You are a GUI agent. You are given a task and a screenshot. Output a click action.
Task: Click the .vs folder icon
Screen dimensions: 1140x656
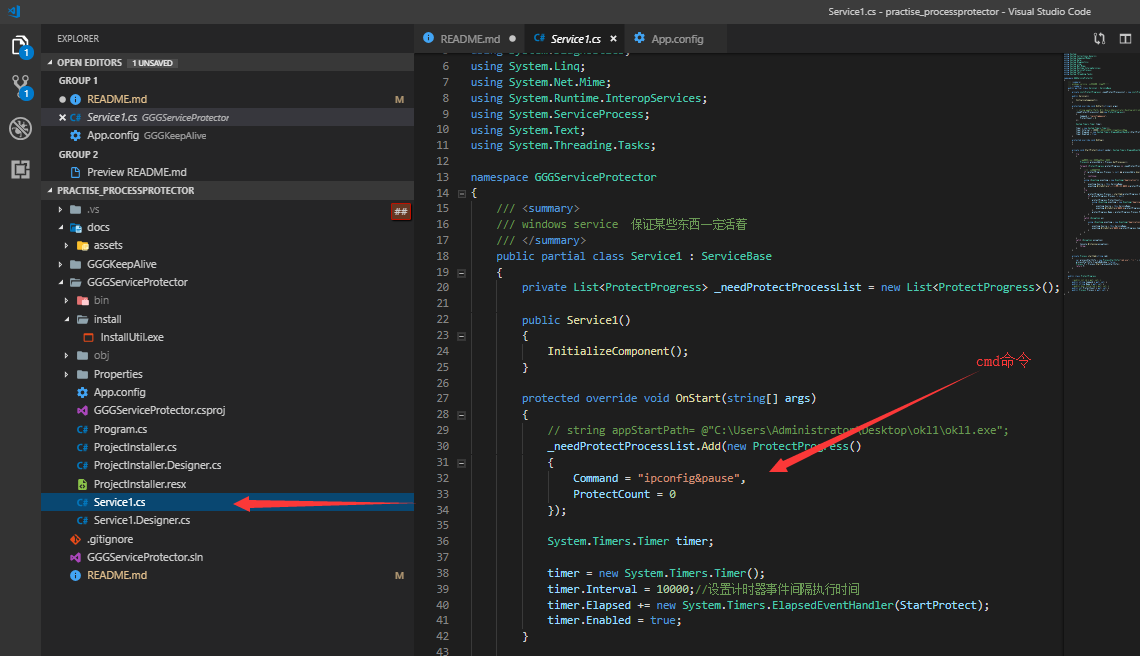pos(76,209)
